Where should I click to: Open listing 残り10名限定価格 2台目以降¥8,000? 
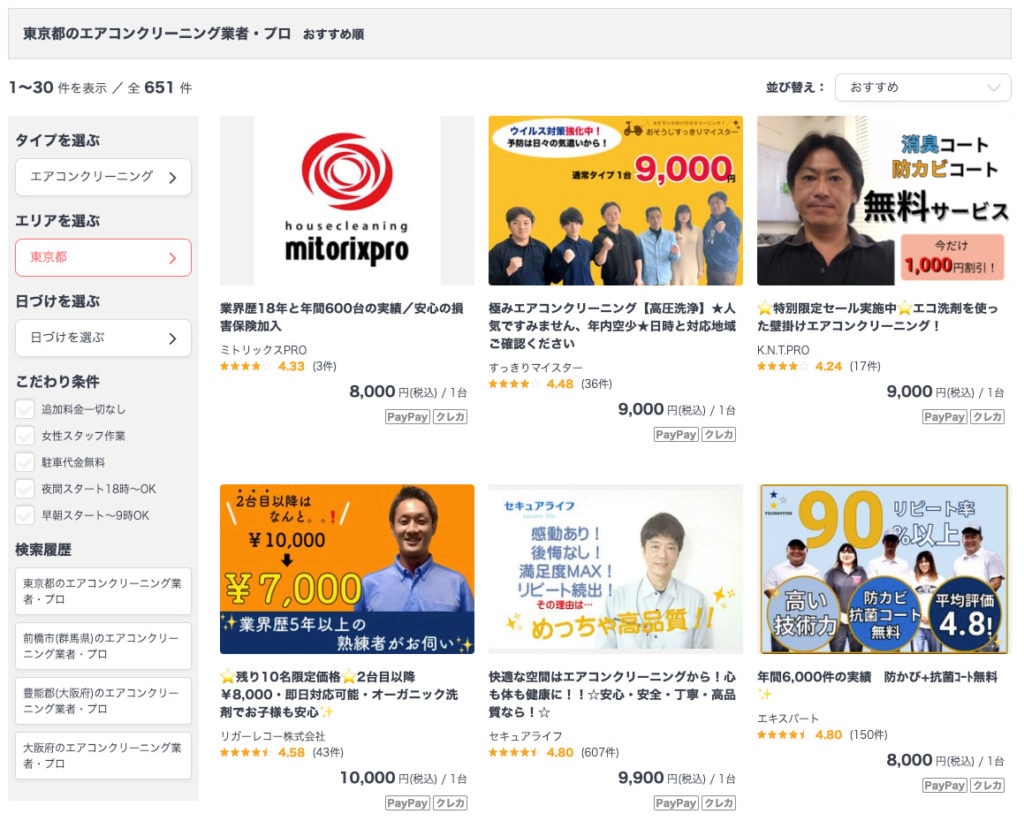pyautogui.click(x=339, y=694)
